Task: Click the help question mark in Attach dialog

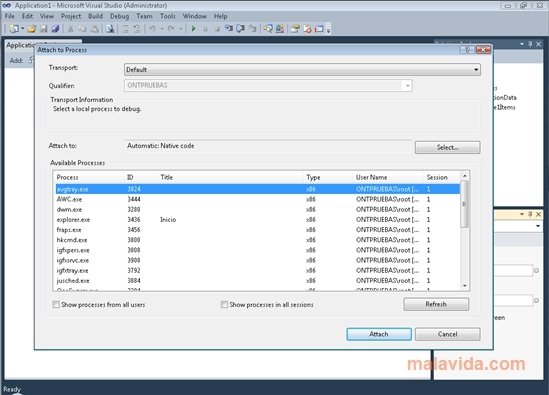Action: coord(467,50)
